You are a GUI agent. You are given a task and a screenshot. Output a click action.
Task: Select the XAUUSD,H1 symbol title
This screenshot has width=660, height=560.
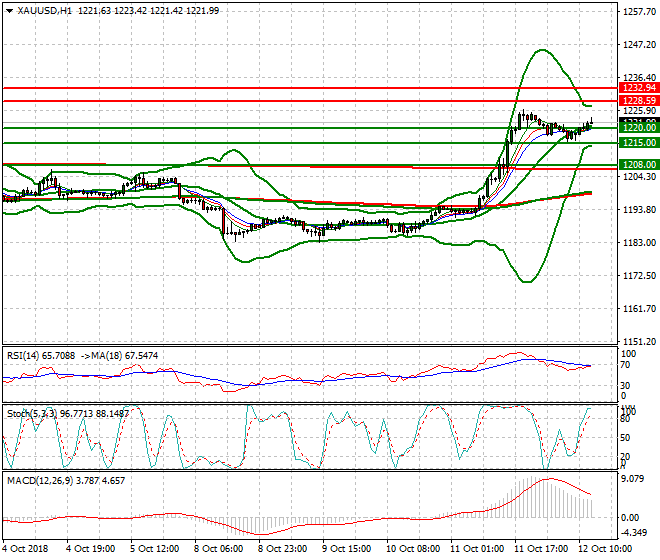45,10
